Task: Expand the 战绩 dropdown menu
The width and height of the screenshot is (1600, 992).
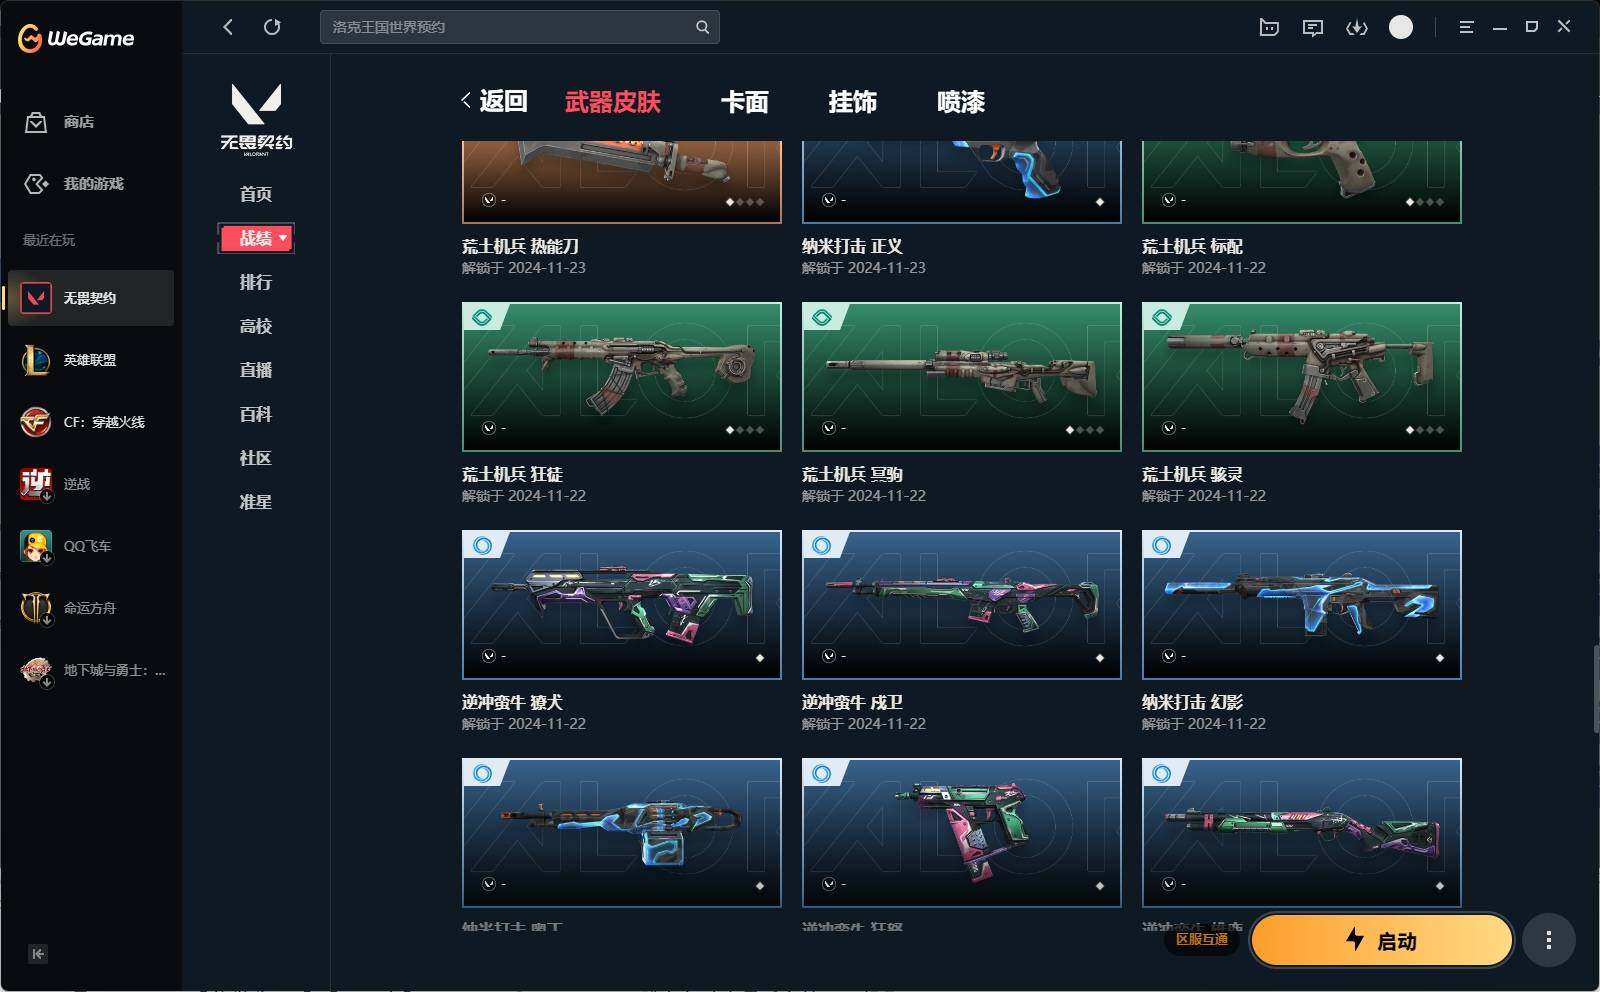Action: coord(256,238)
